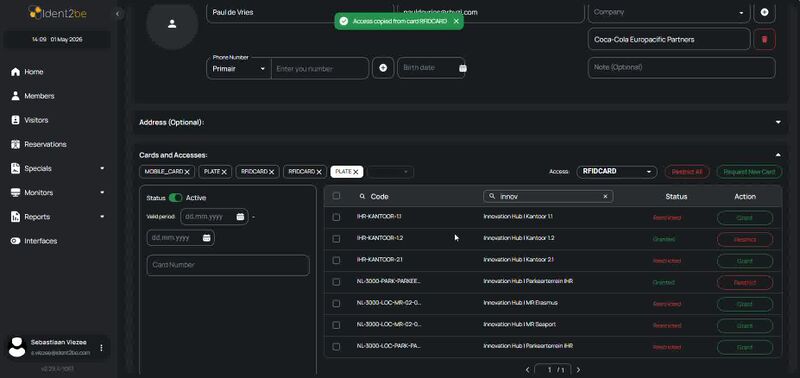Click the Restrict All button
This screenshot has height=378, width=800.
(687, 172)
